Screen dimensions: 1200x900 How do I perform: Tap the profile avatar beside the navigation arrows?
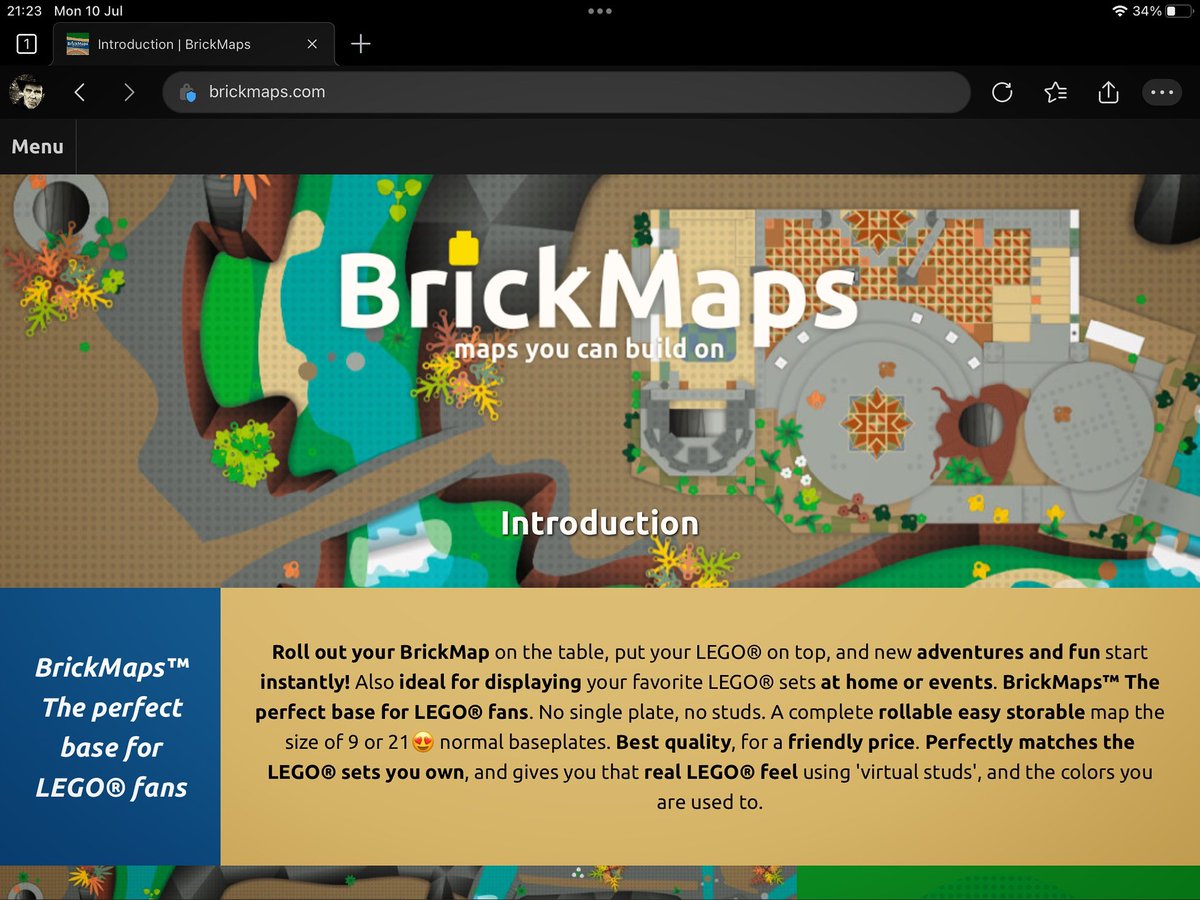[x=26, y=92]
